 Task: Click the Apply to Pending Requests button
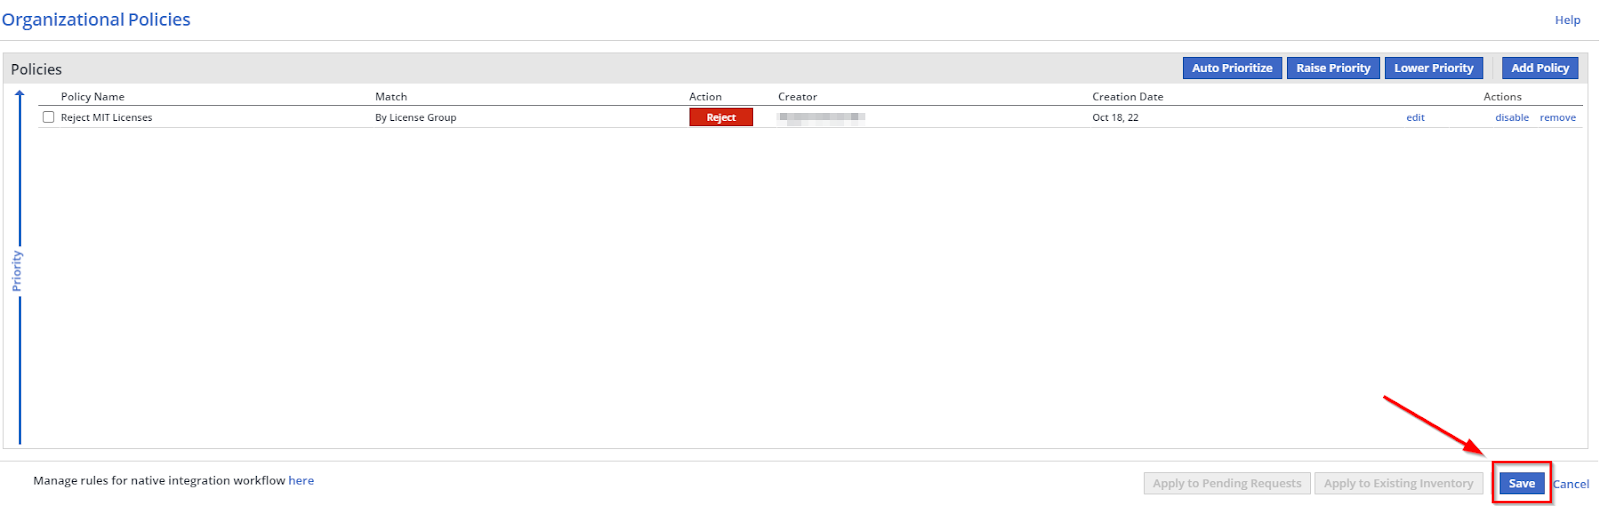click(1227, 483)
